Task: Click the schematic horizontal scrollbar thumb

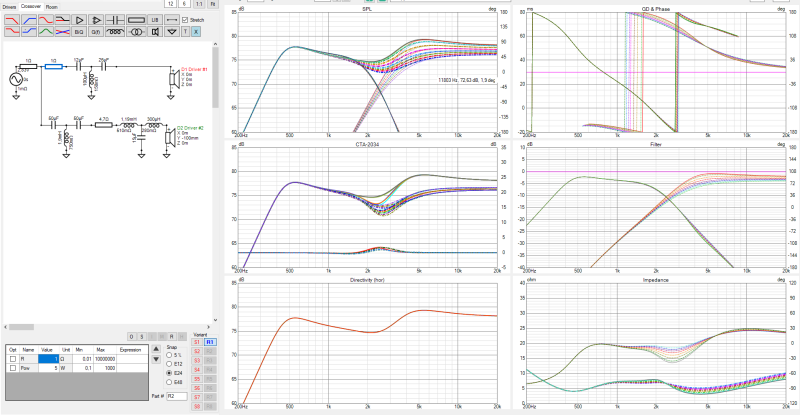Action: (21, 327)
